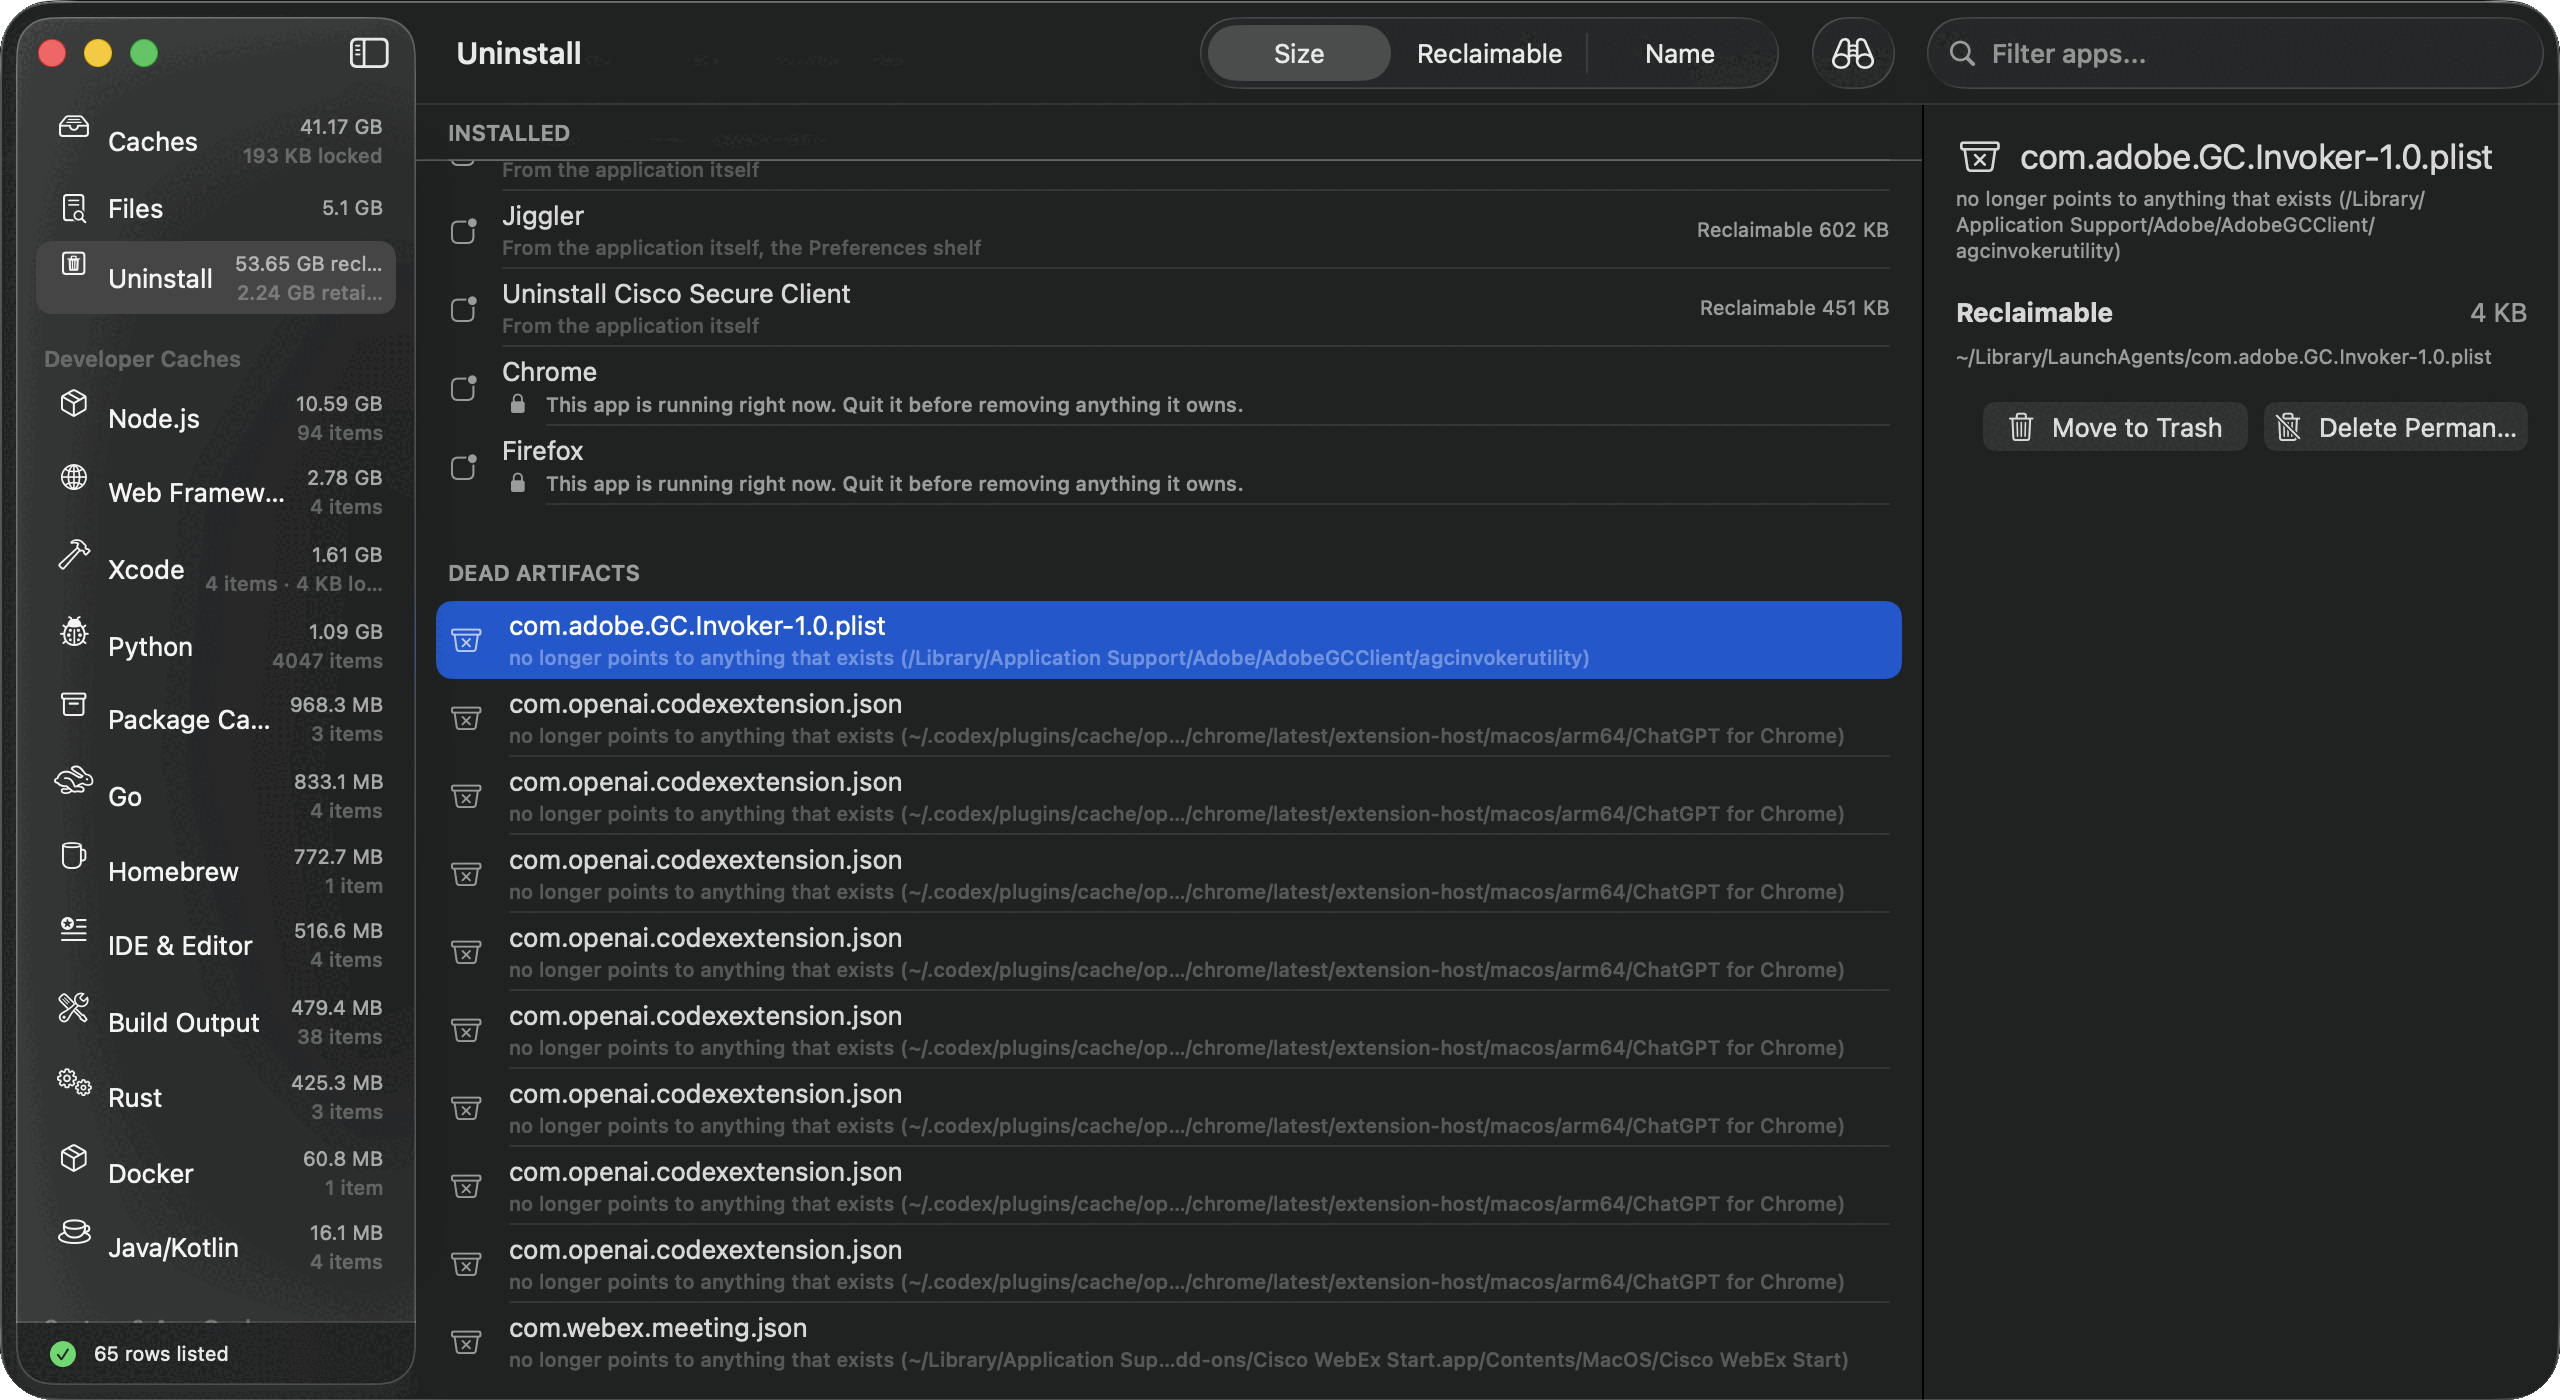Image resolution: width=2560 pixels, height=1400 pixels.
Task: Click the INSTALLED section header
Action: coord(509,133)
